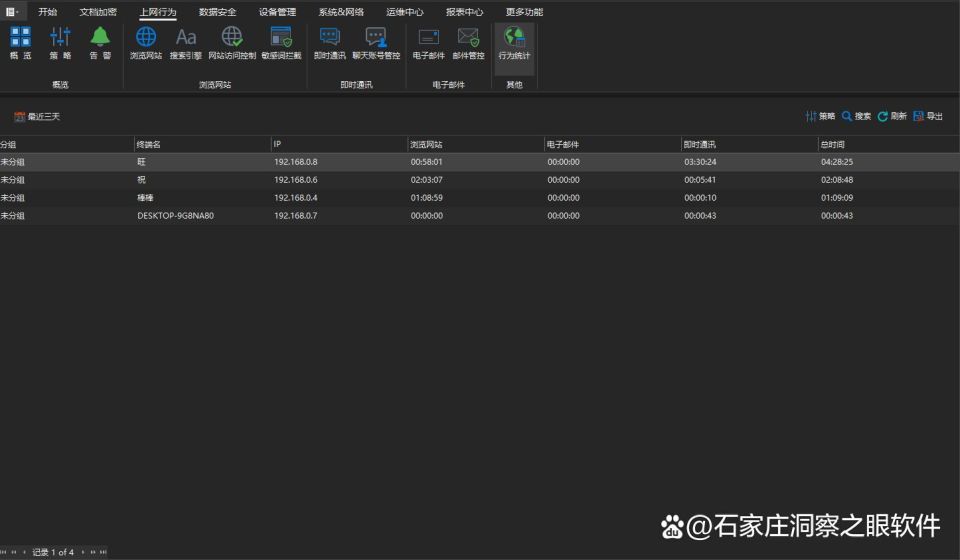Sort by the 电子邮件 column header
Screen dimensions: 960x560
(x=613, y=144)
